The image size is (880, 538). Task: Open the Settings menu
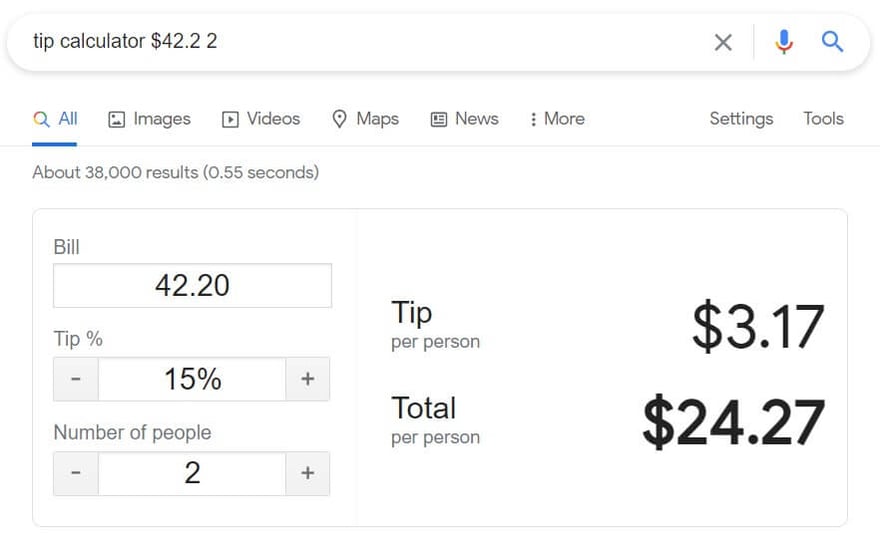coord(741,119)
